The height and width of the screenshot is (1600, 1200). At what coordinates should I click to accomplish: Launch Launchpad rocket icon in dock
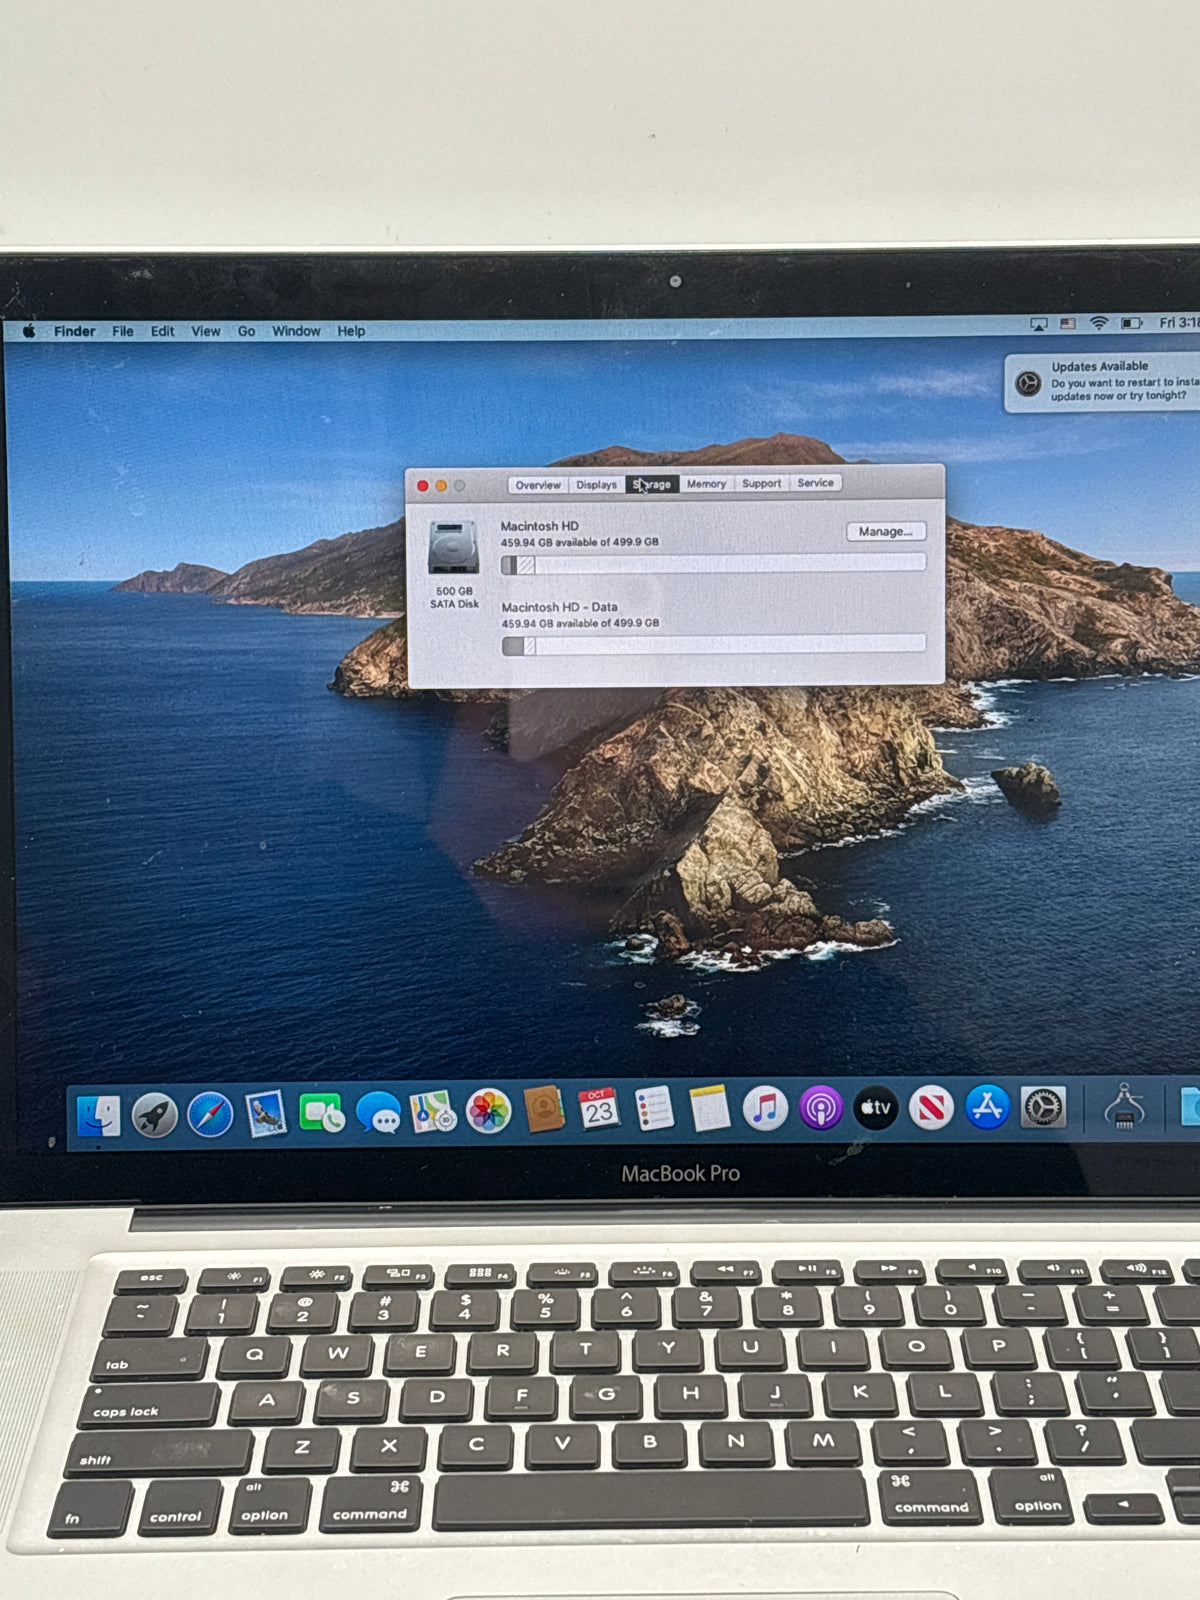coord(154,1115)
